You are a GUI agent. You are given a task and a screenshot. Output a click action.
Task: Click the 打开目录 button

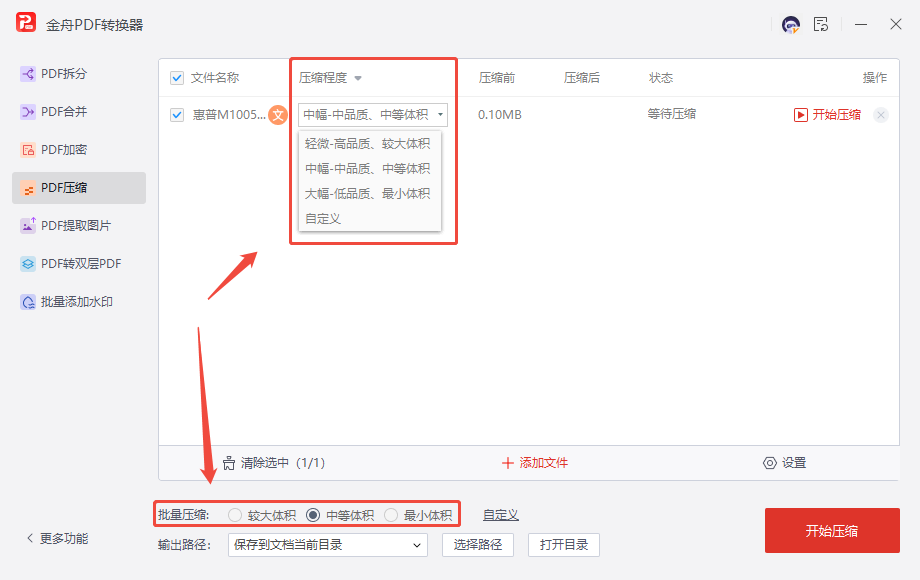564,545
